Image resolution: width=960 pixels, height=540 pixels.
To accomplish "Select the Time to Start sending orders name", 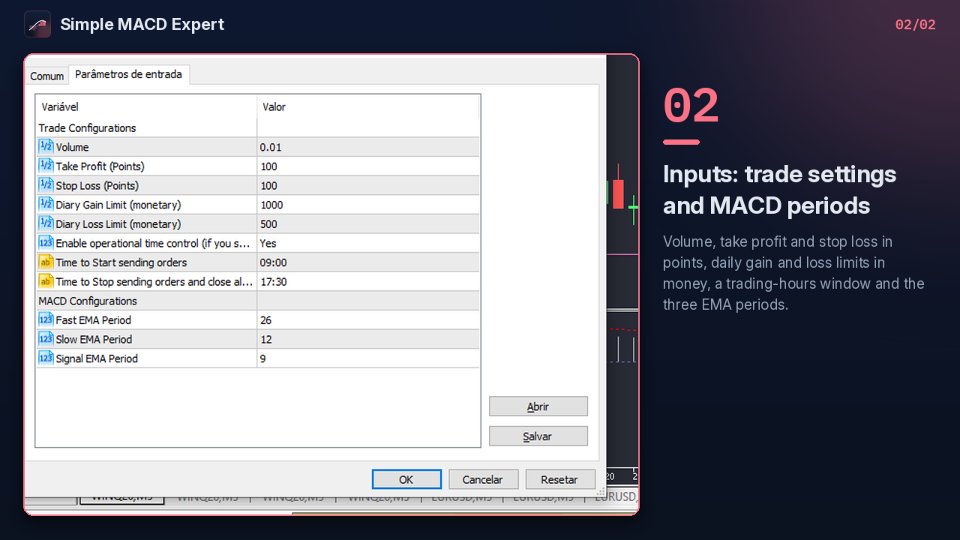I will pyautogui.click(x=121, y=263).
